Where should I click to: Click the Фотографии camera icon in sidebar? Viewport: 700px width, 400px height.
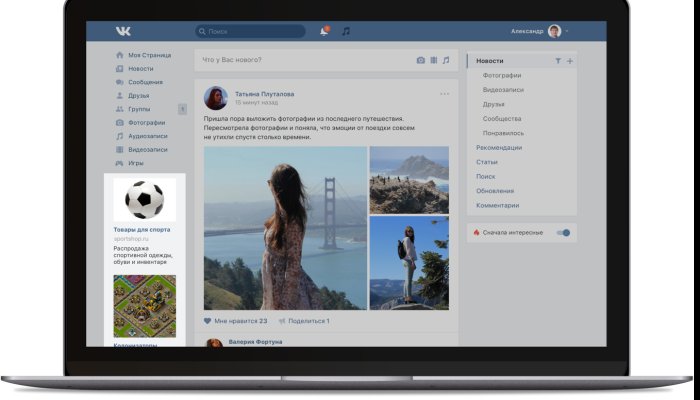[119, 122]
